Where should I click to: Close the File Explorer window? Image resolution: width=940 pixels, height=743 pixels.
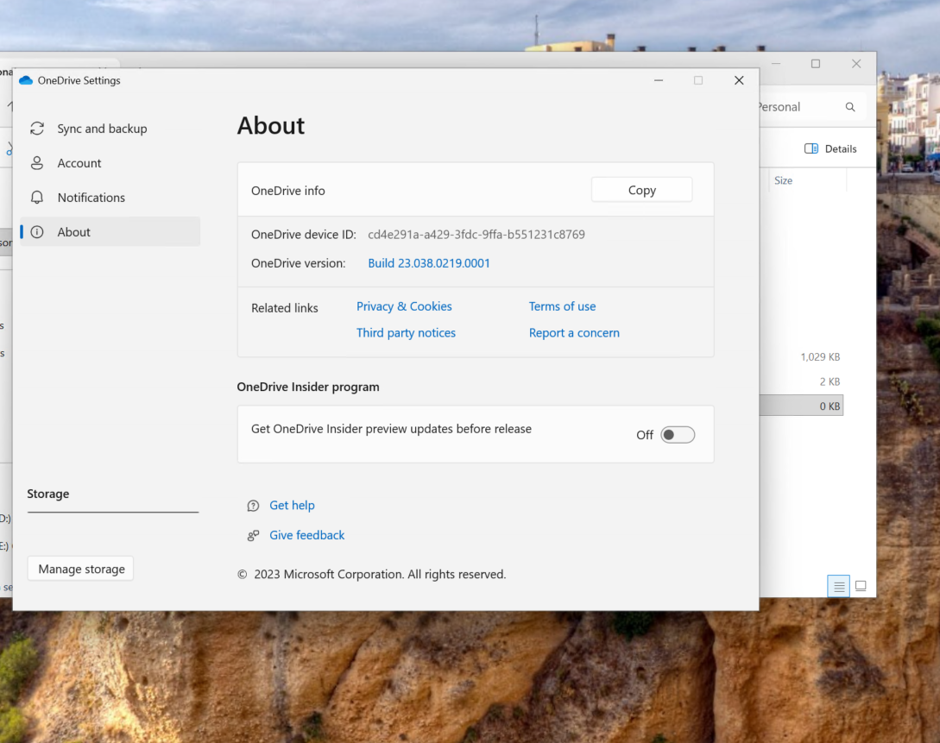(856, 64)
